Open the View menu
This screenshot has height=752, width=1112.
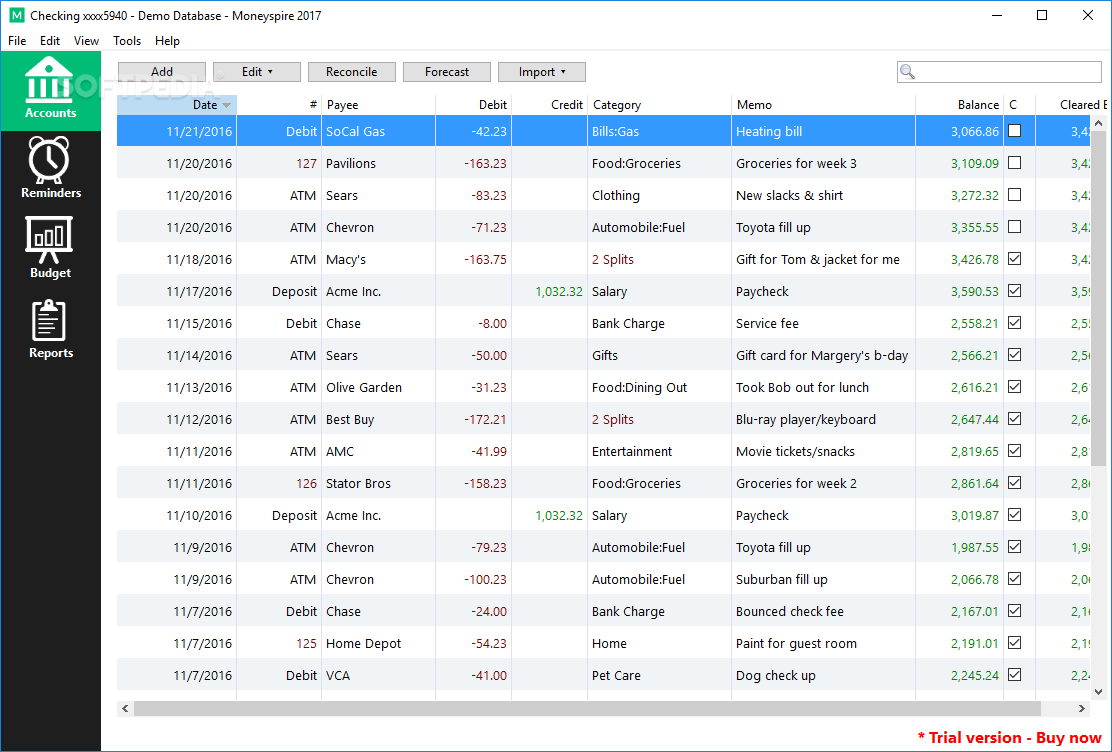point(87,40)
